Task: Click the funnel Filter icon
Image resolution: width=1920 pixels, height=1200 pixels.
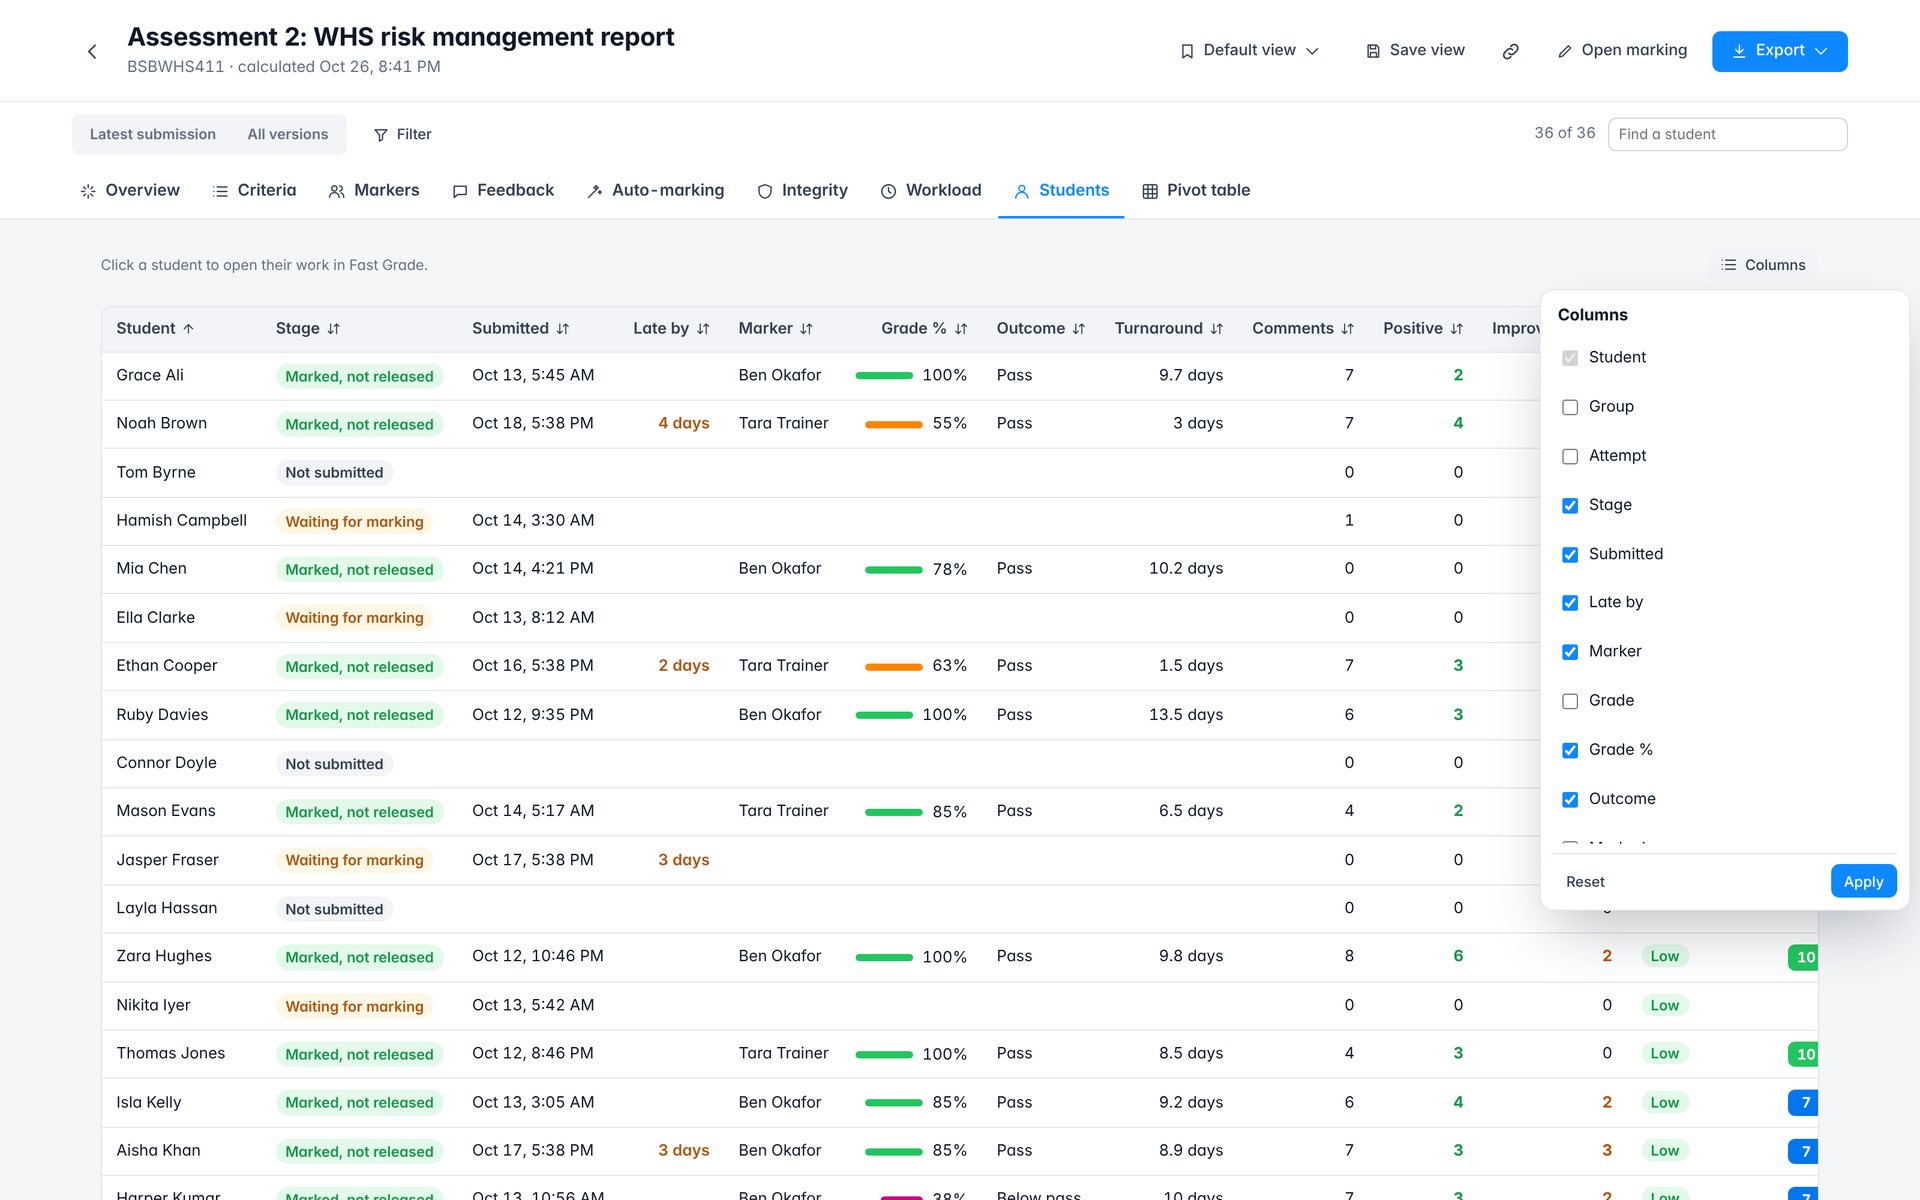Action: [381, 135]
